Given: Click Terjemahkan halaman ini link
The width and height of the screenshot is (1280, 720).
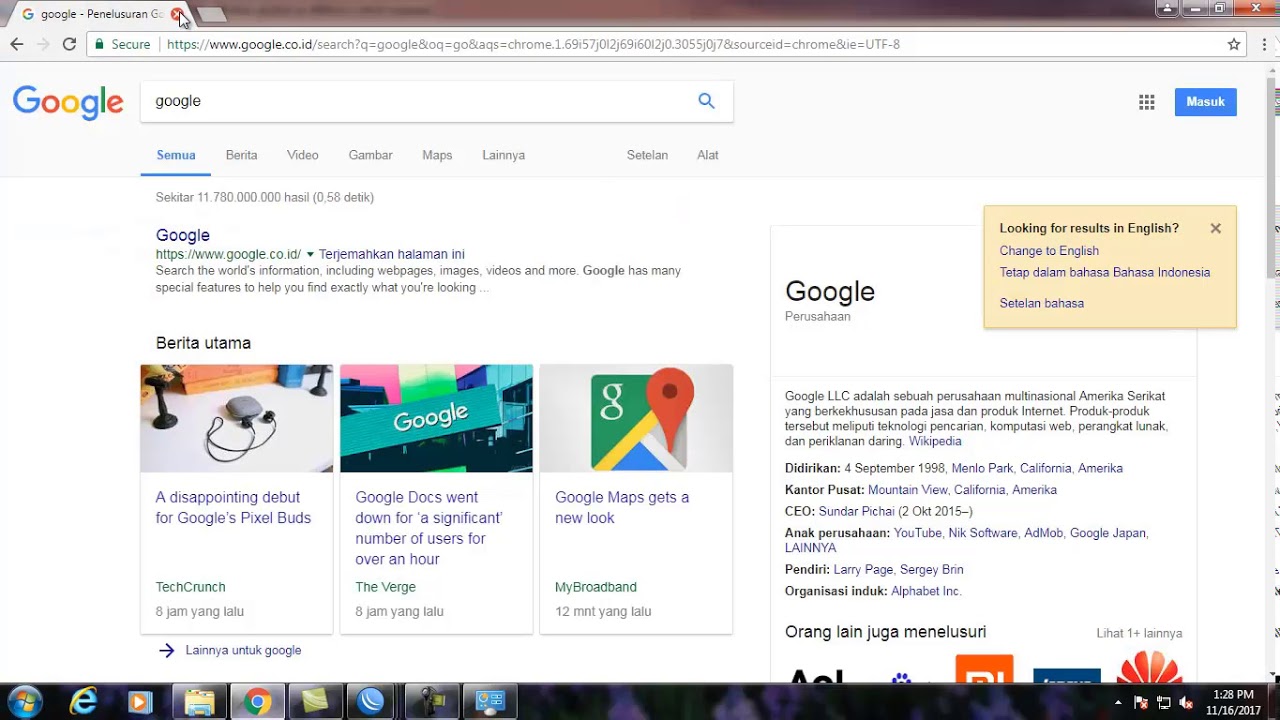Looking at the screenshot, I should pyautogui.click(x=392, y=255).
